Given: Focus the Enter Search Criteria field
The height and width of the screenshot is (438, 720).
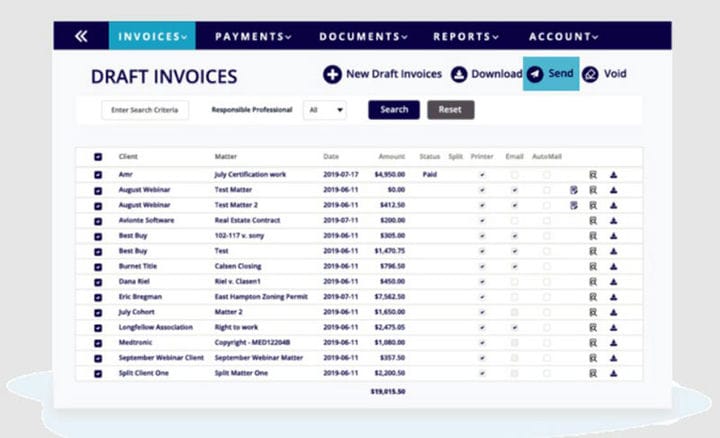Looking at the screenshot, I should pyautogui.click(x=145, y=110).
